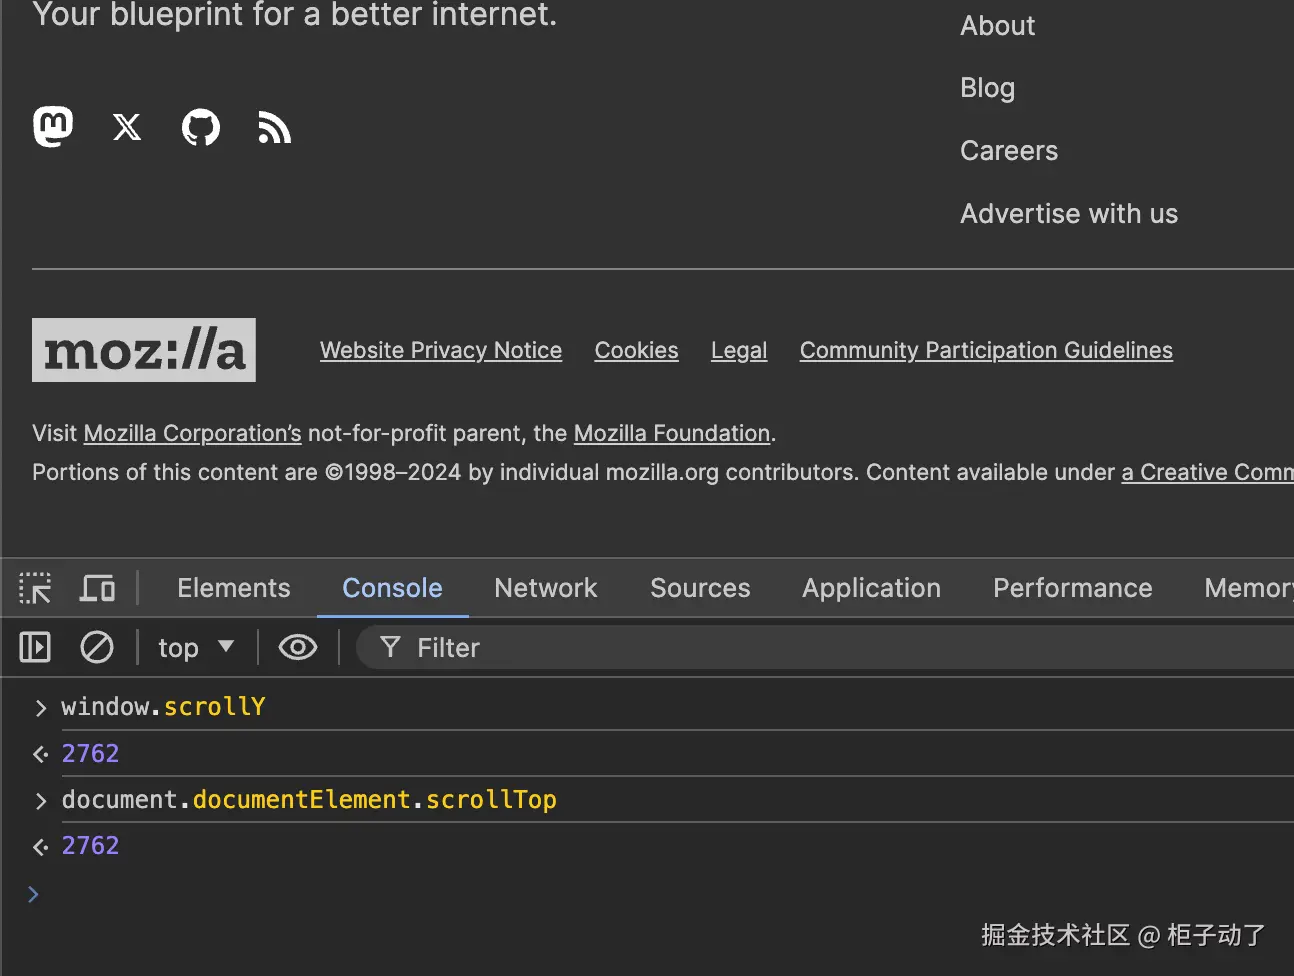Open the Website Privacy Notice link

pos(441,350)
